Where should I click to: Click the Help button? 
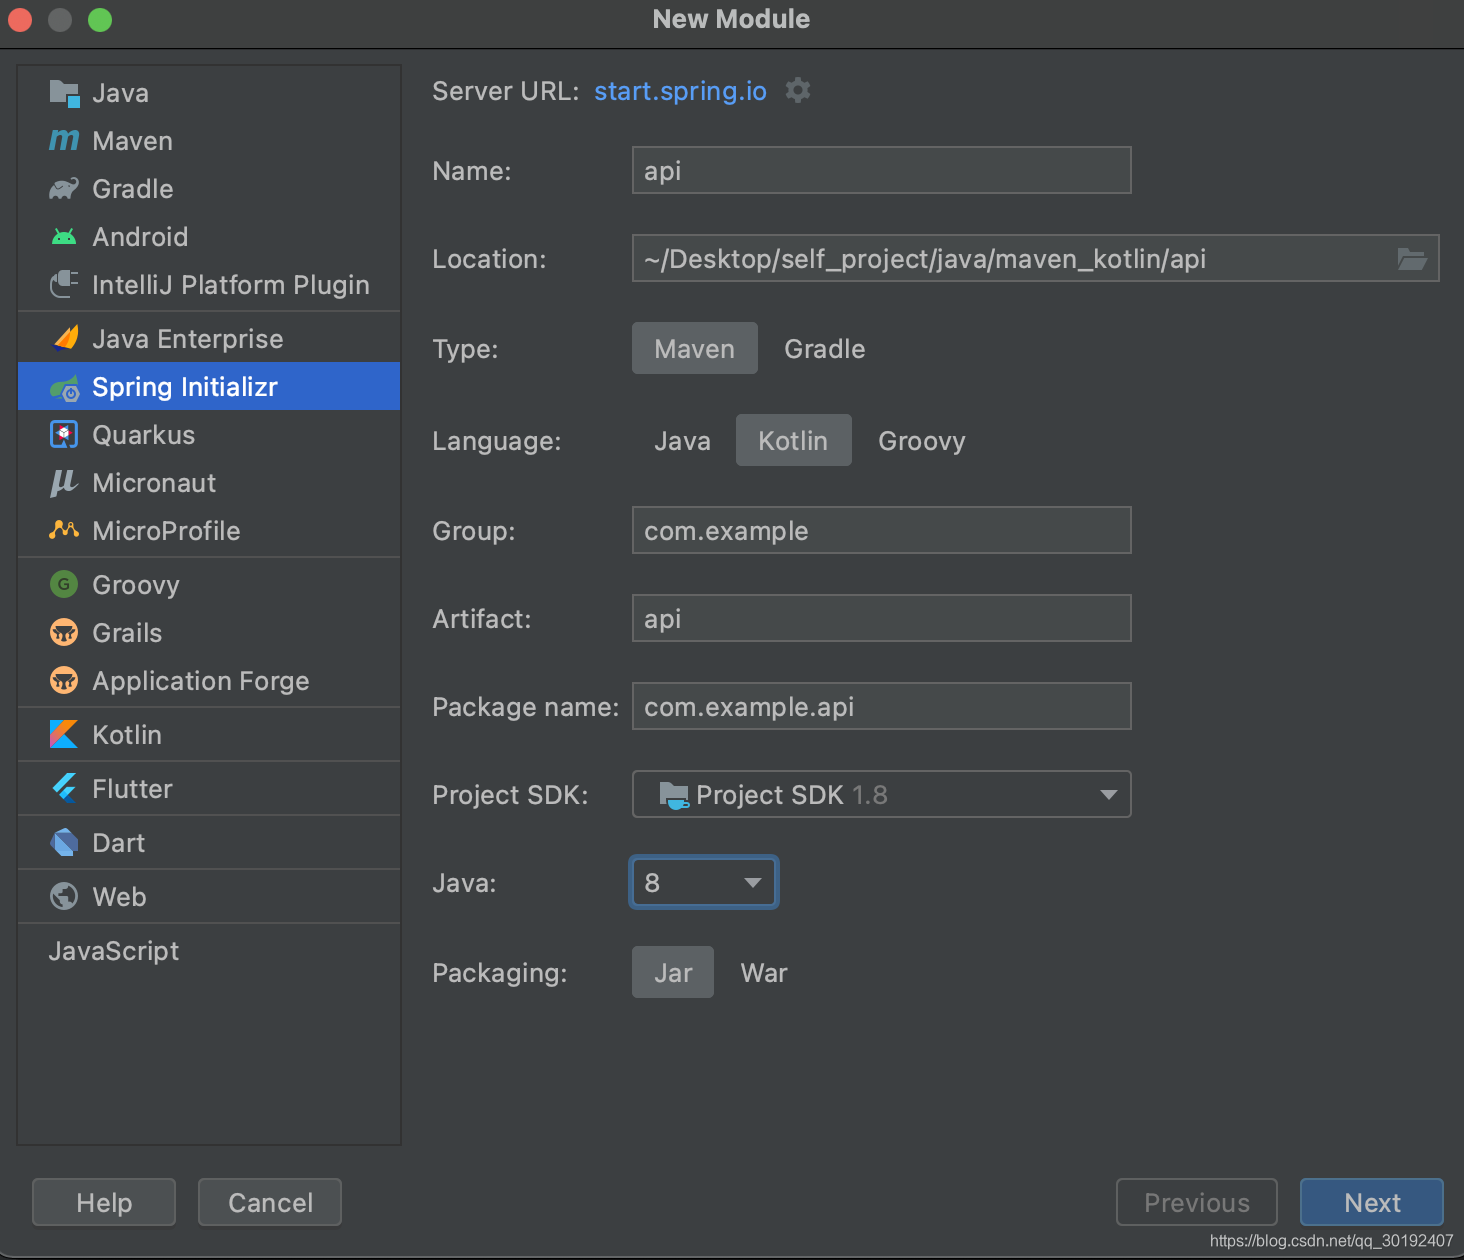tap(104, 1202)
